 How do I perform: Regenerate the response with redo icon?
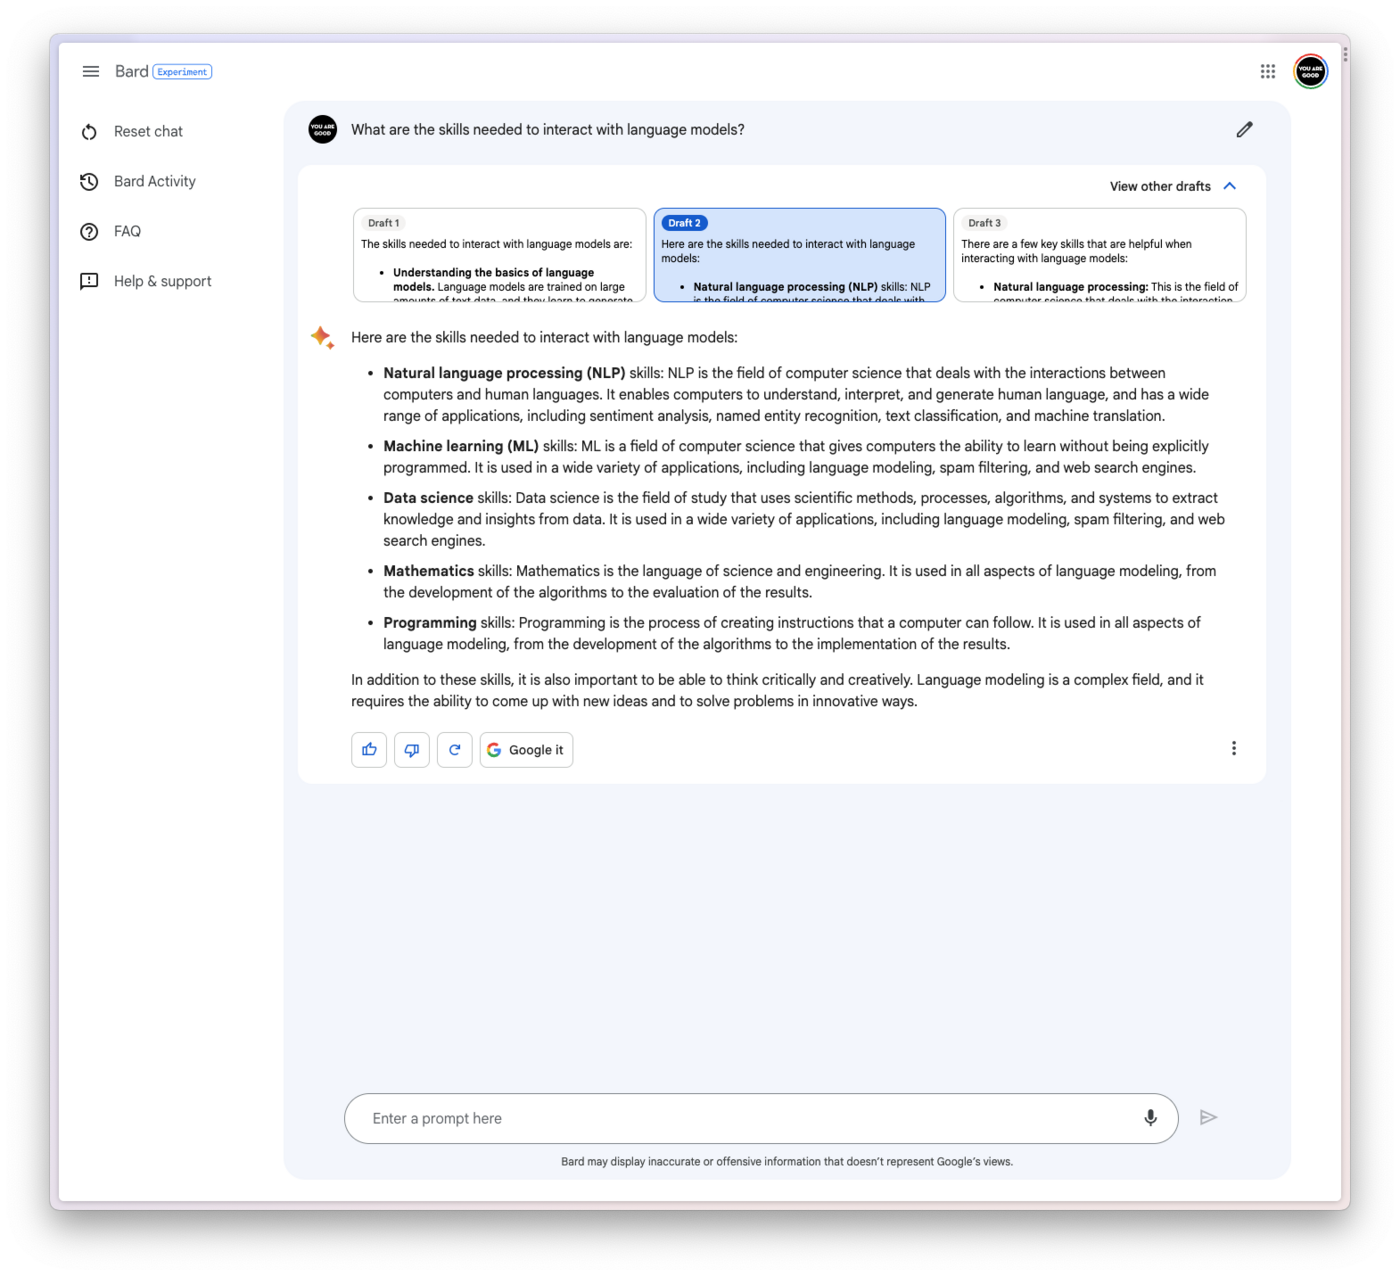tap(455, 750)
